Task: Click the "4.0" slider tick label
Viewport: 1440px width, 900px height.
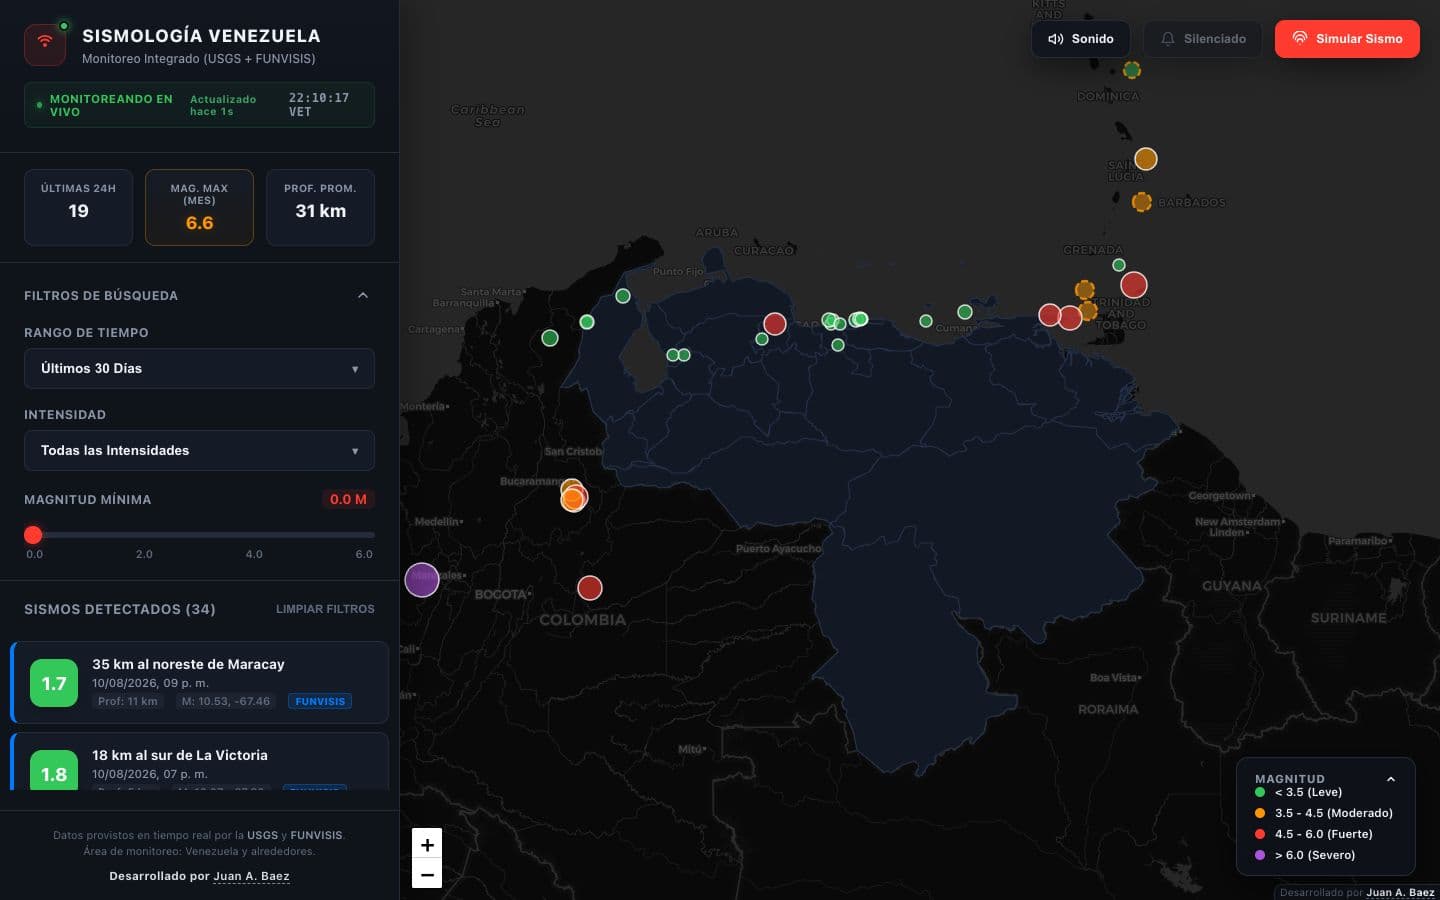Action: pos(254,554)
